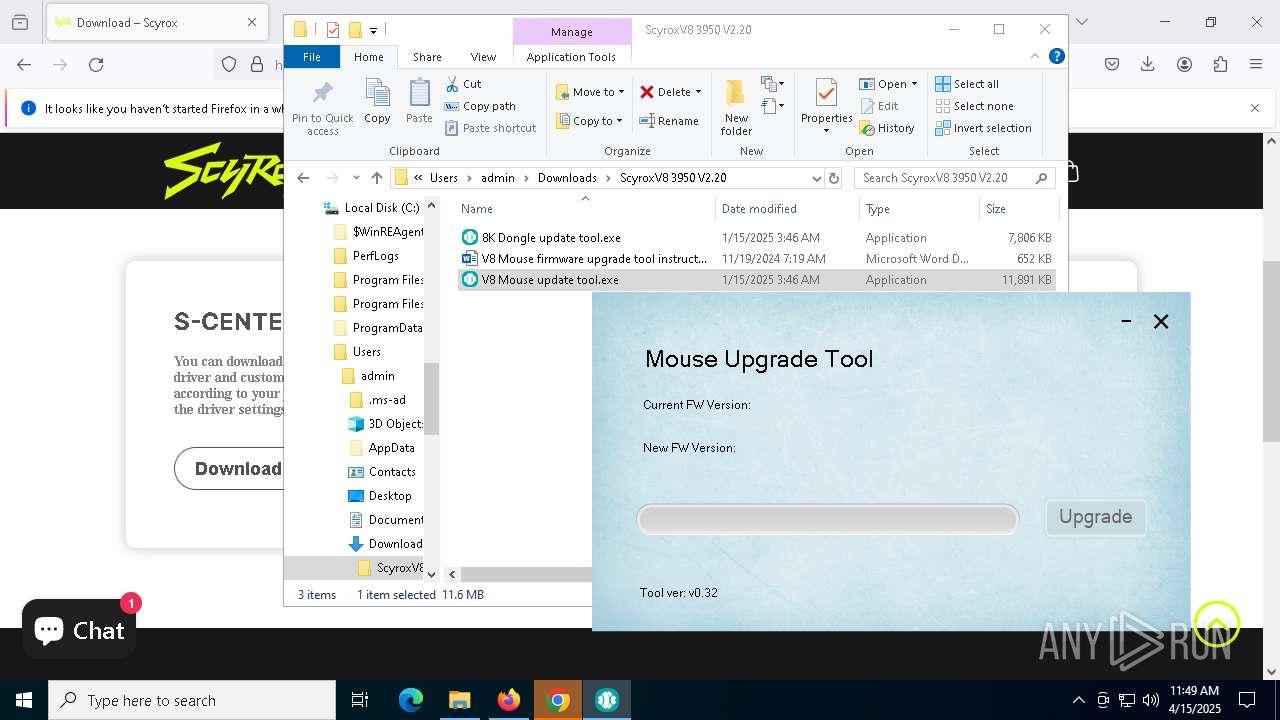Click New folder icon

click(x=736, y=107)
